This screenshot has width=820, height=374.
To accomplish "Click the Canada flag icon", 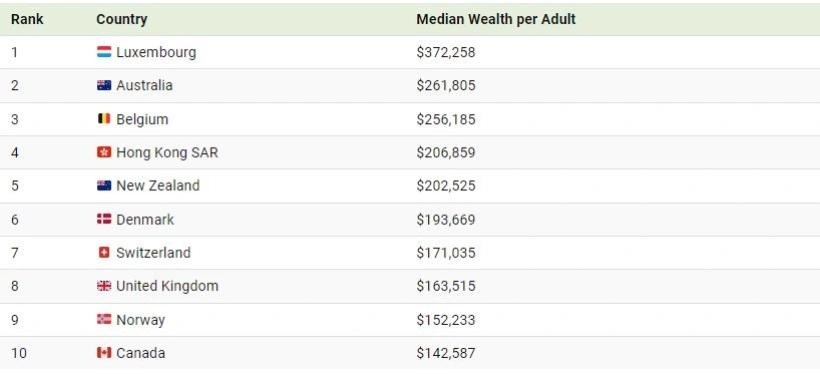I will coord(104,353).
